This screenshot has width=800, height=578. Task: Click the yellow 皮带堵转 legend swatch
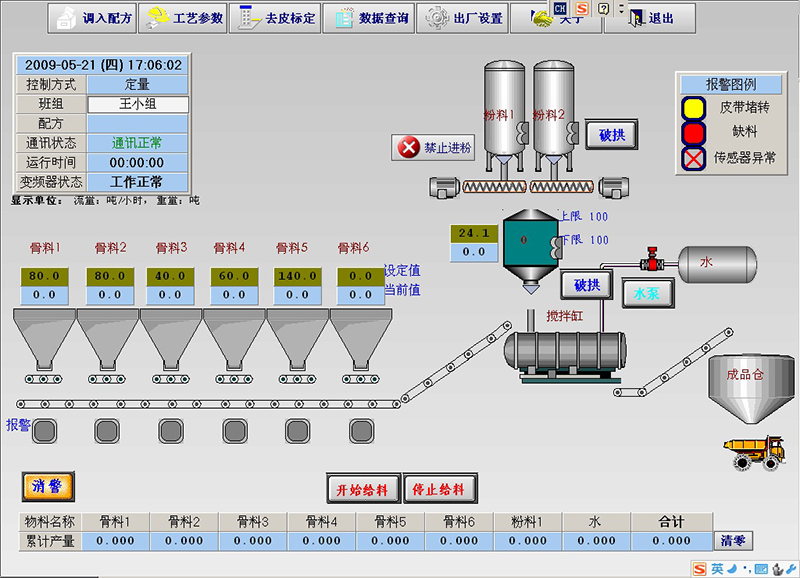[x=692, y=108]
